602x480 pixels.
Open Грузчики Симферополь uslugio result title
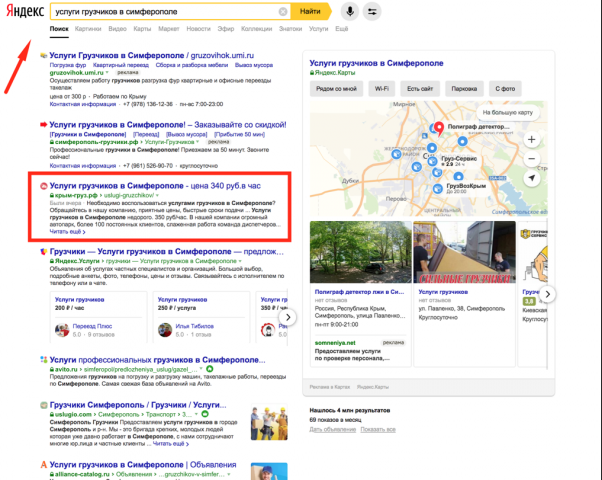pos(138,405)
